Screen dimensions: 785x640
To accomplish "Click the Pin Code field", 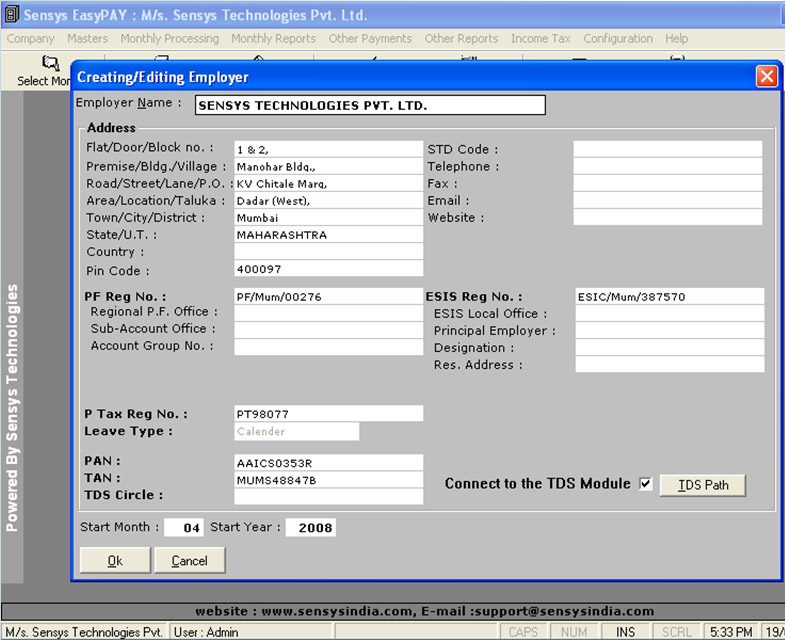I will click(328, 268).
